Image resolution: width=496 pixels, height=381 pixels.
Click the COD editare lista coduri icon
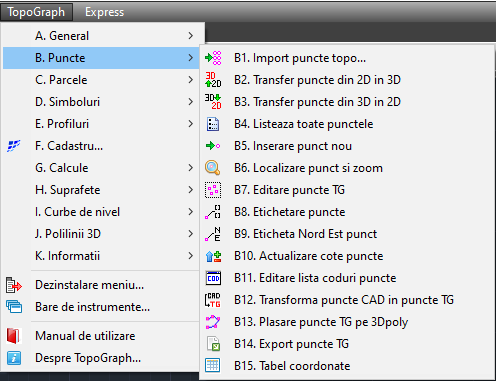pyautogui.click(x=213, y=278)
